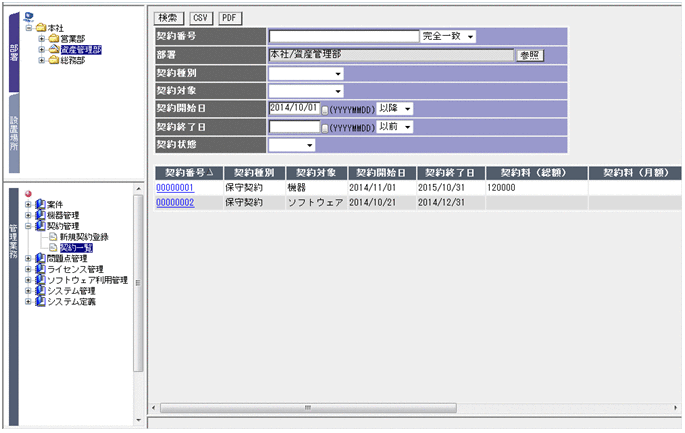Sort by 契約対象 column header

tap(316, 173)
